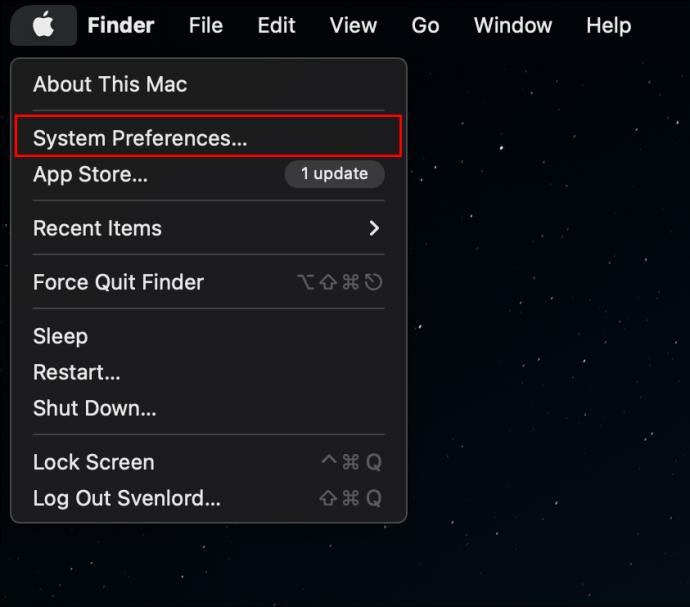Choose Restart from the Apple menu
Screen dimensions: 690x607
tap(209, 372)
